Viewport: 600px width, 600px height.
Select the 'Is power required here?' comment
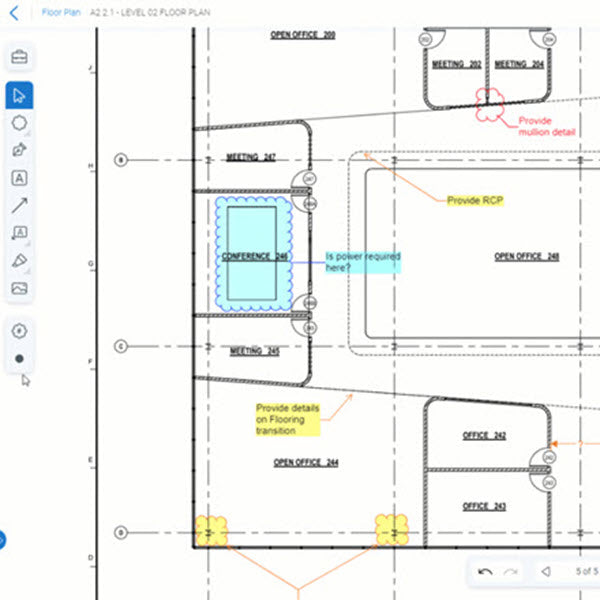(x=362, y=262)
